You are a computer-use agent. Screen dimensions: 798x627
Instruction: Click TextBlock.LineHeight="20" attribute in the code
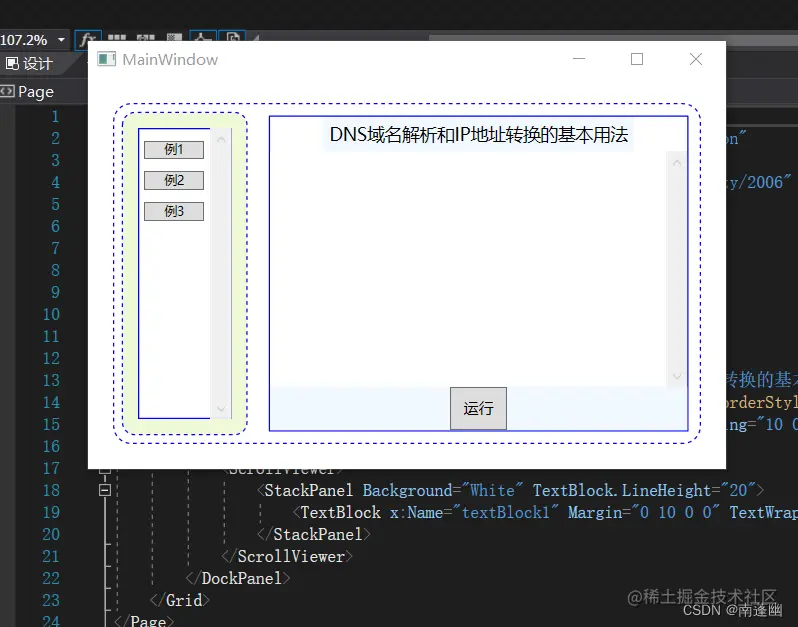pos(644,490)
